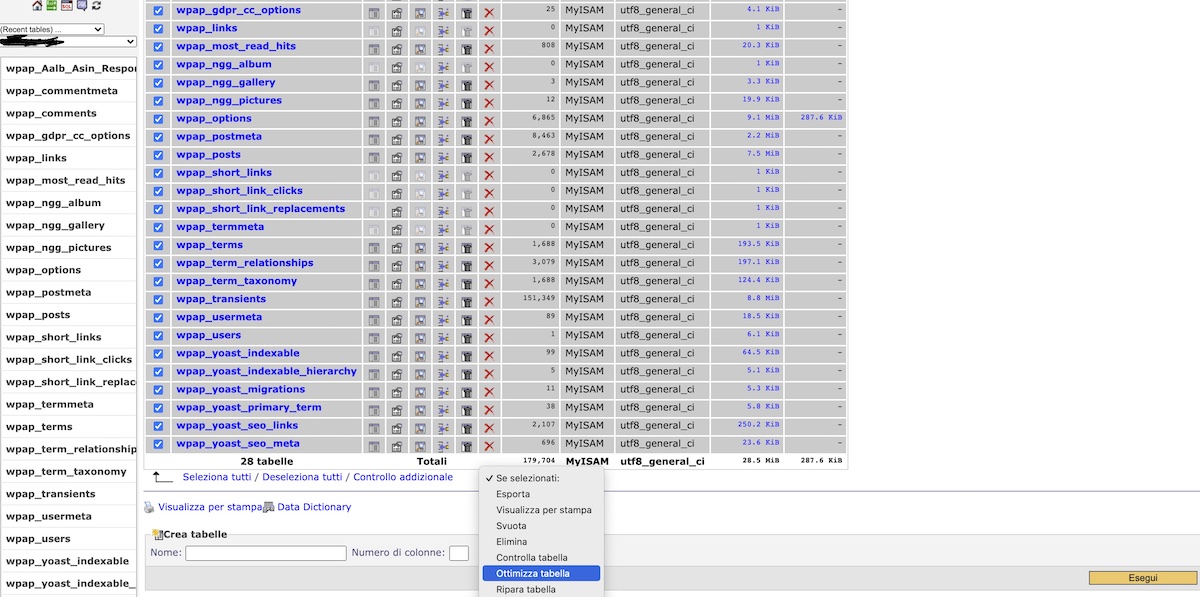The image size is (1200, 597).
Task: Open the documentation help icon
Action: point(82,5)
